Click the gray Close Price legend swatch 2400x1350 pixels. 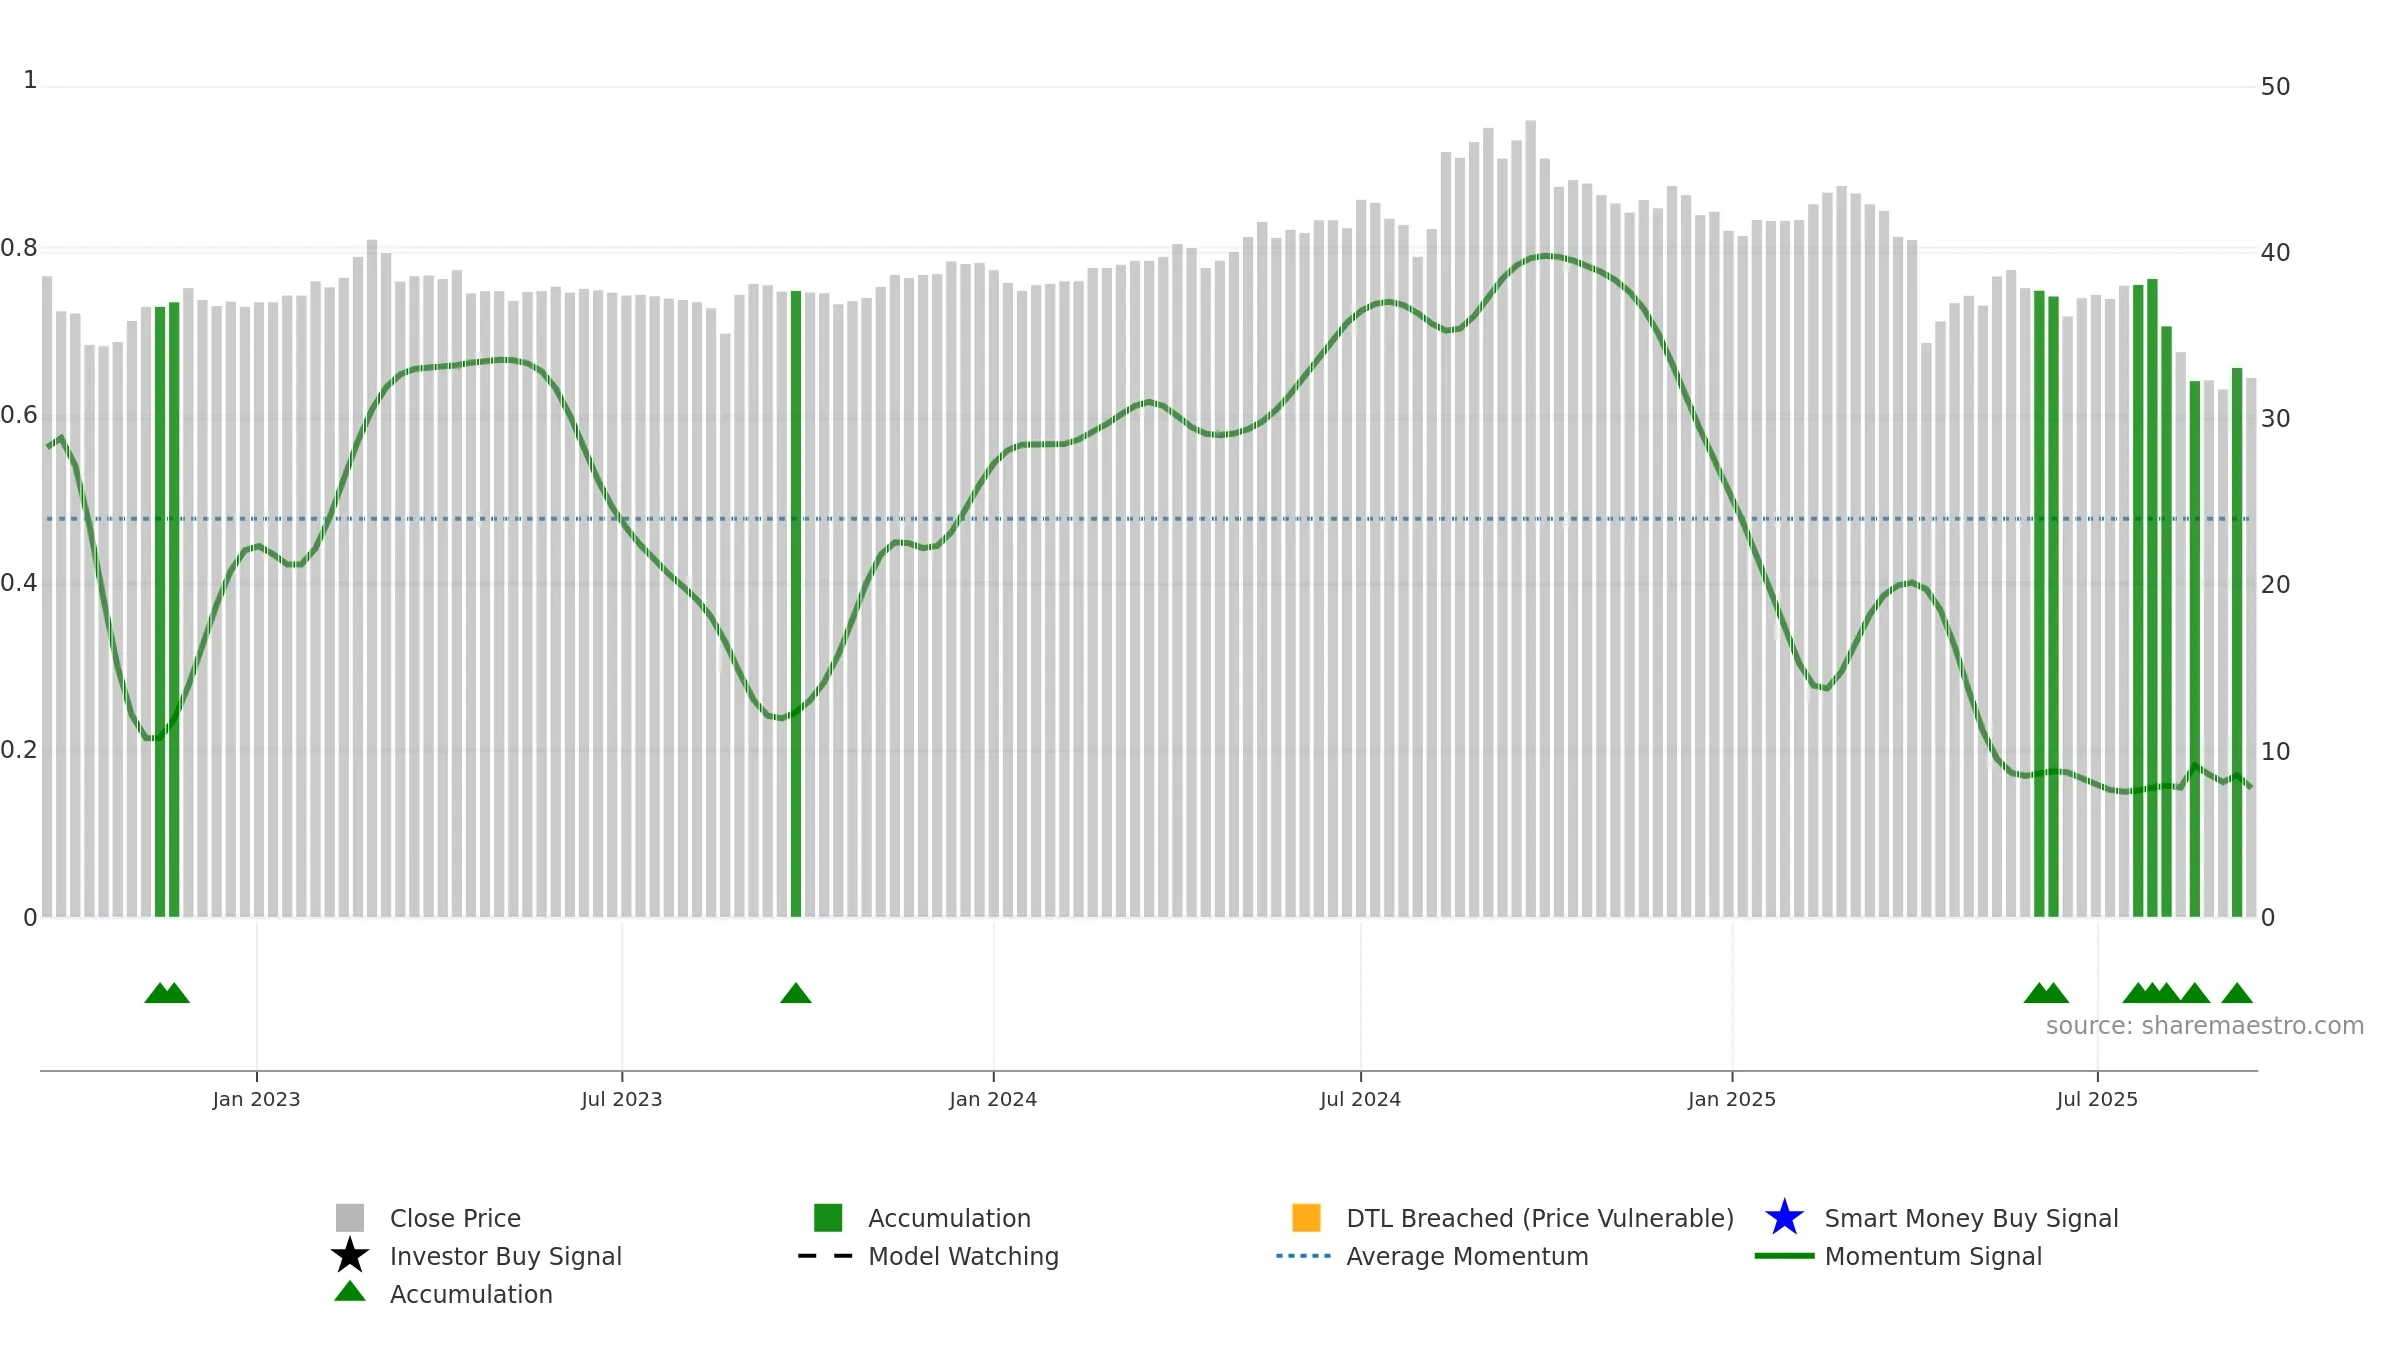(x=350, y=1218)
